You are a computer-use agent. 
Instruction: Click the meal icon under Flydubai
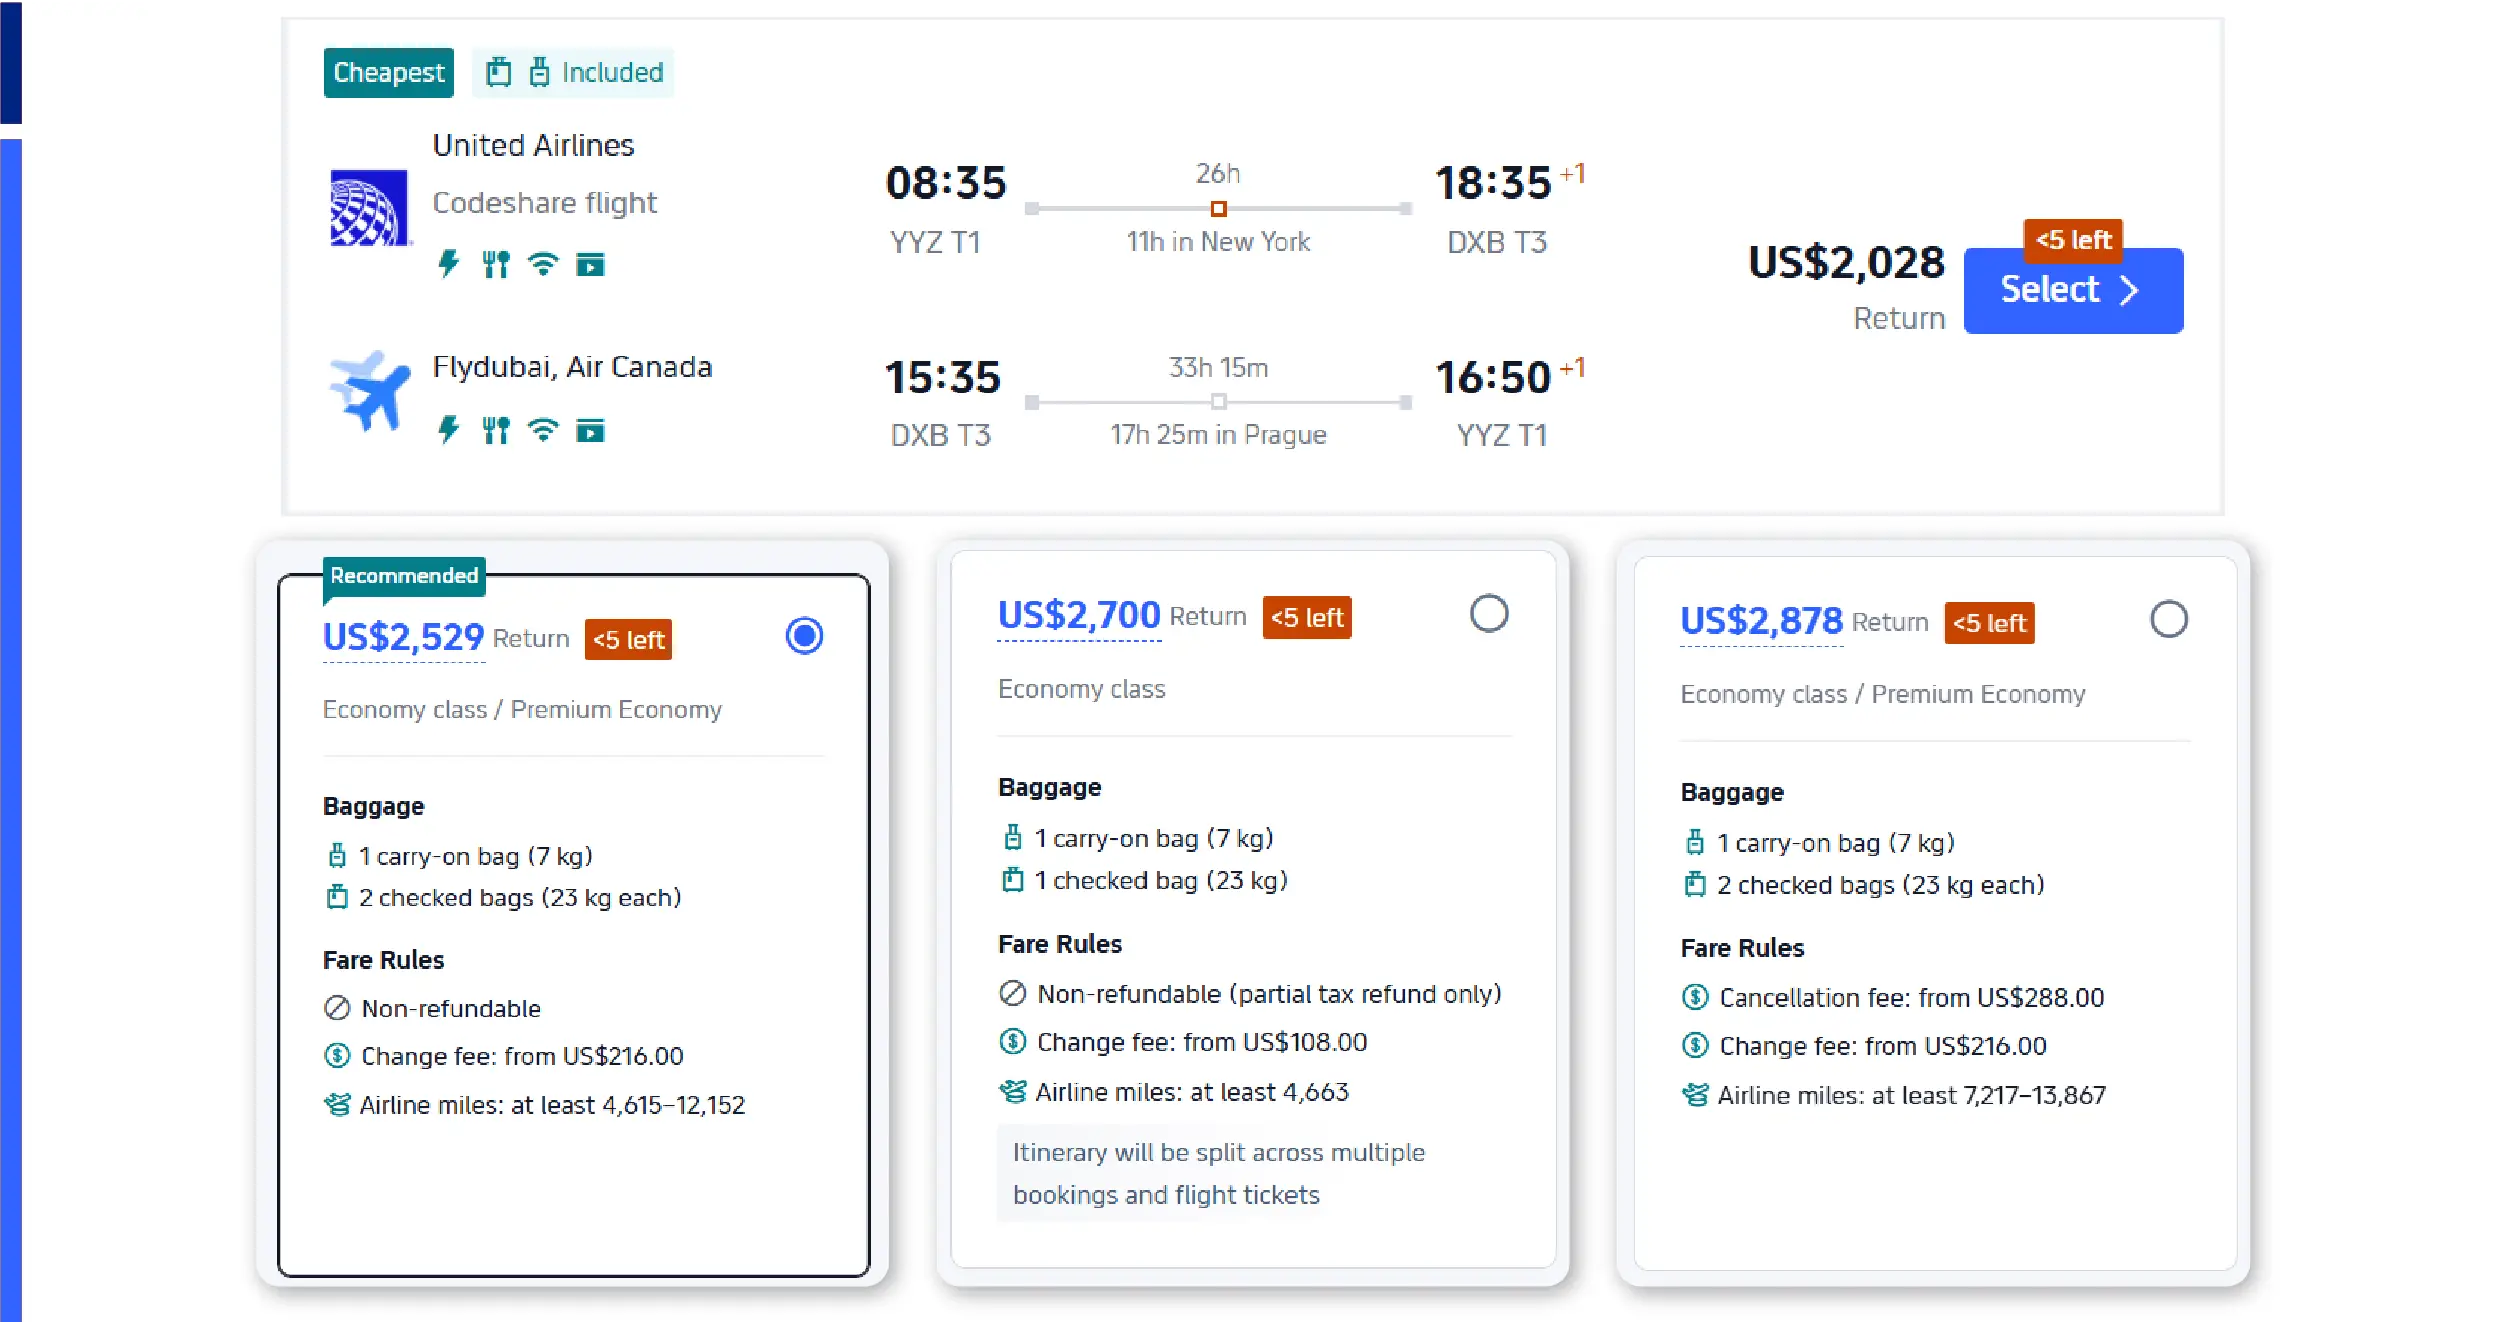pyautogui.click(x=496, y=430)
